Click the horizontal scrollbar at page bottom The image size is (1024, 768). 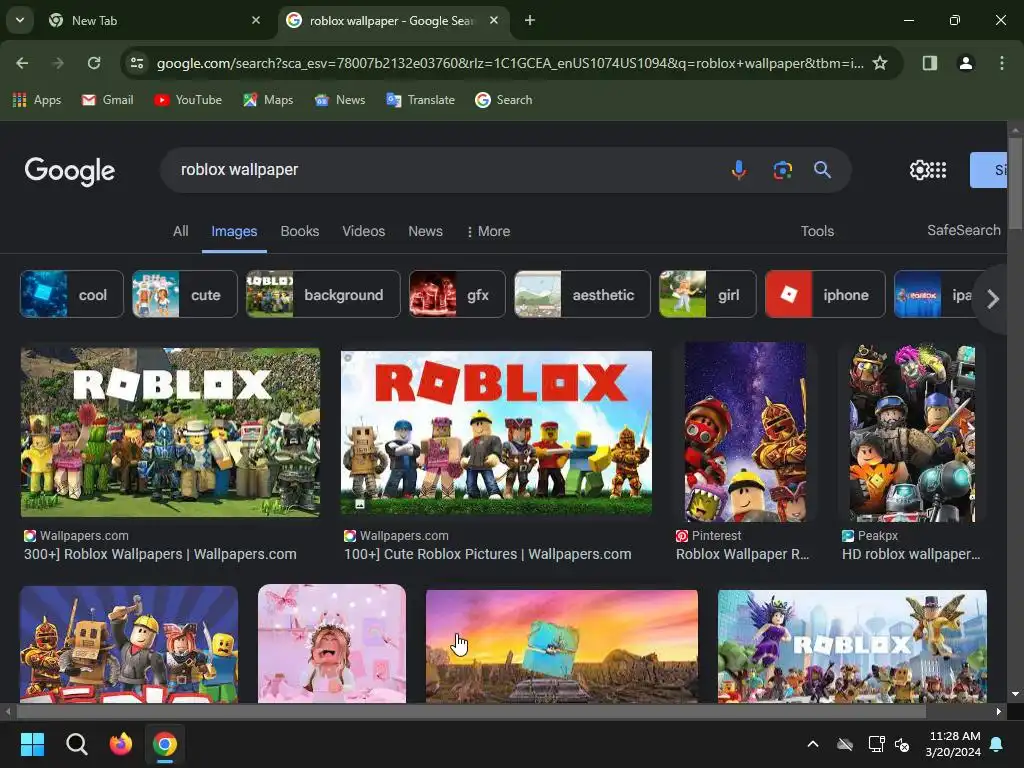point(470,711)
